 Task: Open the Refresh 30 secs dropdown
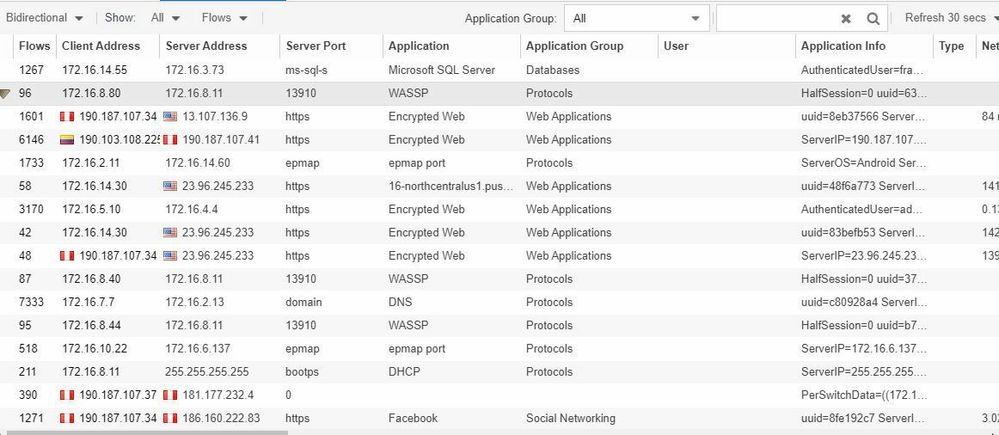tap(949, 18)
